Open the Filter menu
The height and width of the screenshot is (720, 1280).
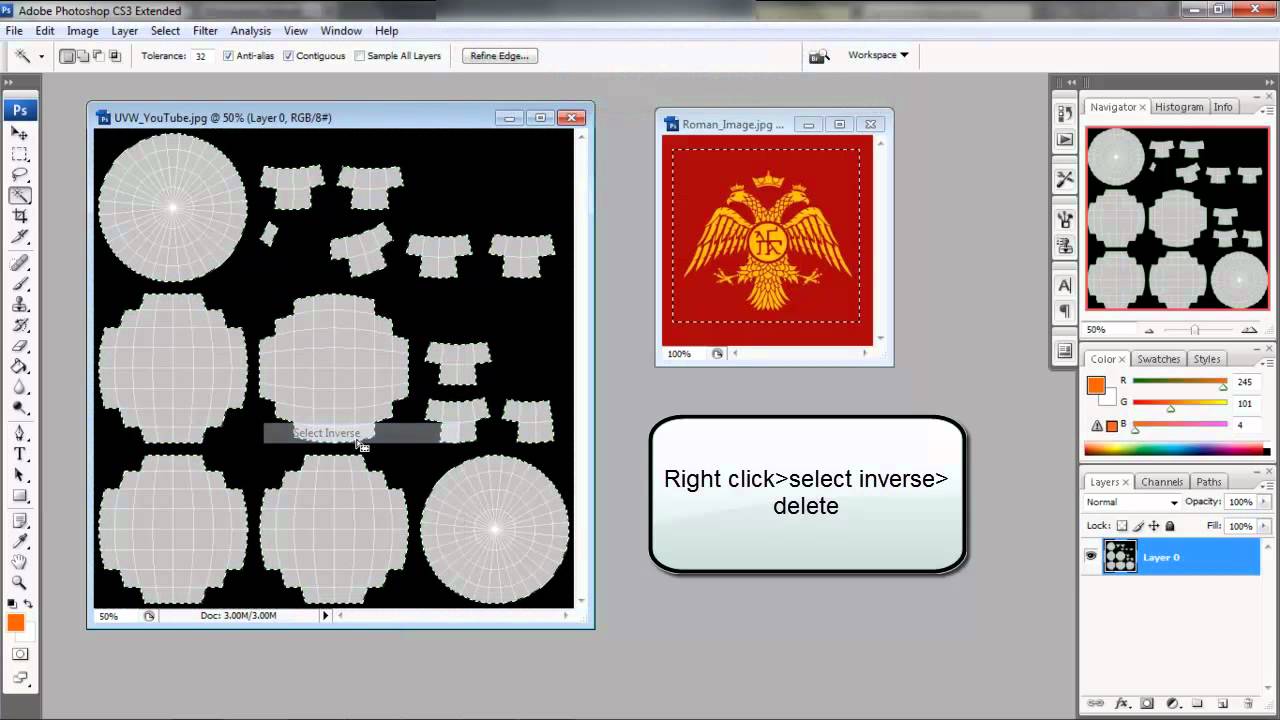(205, 31)
